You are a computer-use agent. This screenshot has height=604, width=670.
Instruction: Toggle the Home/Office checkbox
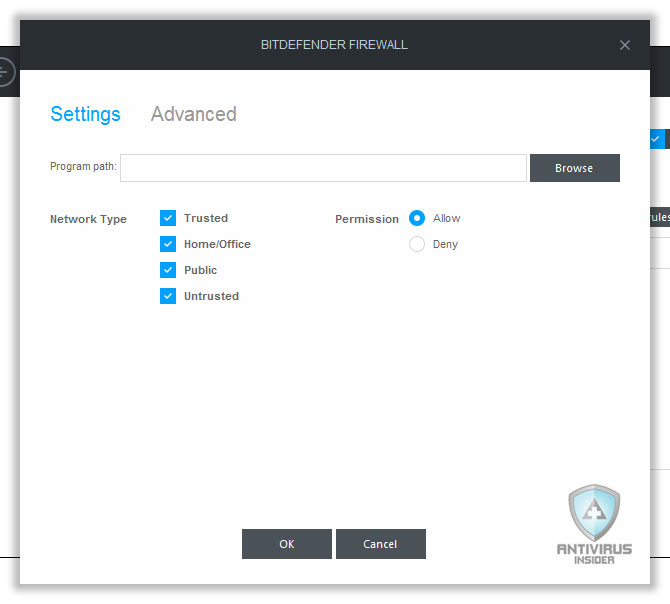coord(168,244)
